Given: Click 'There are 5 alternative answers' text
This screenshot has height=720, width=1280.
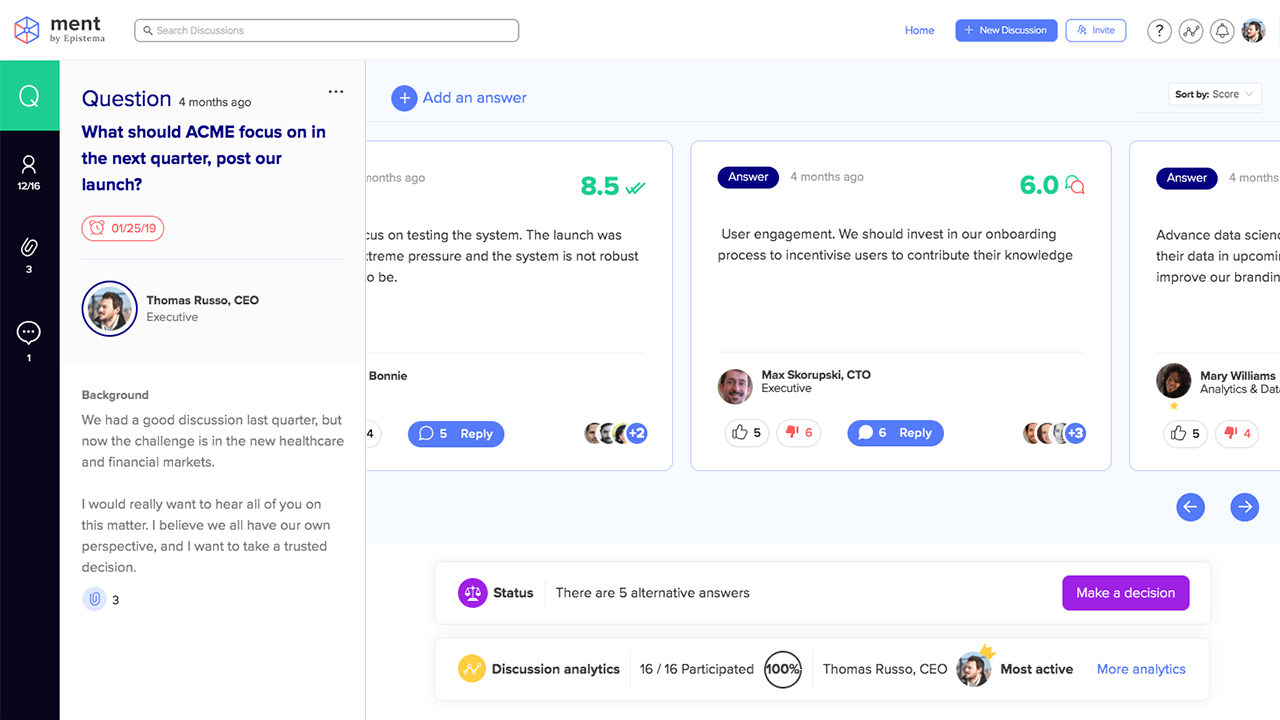Looking at the screenshot, I should [x=652, y=593].
